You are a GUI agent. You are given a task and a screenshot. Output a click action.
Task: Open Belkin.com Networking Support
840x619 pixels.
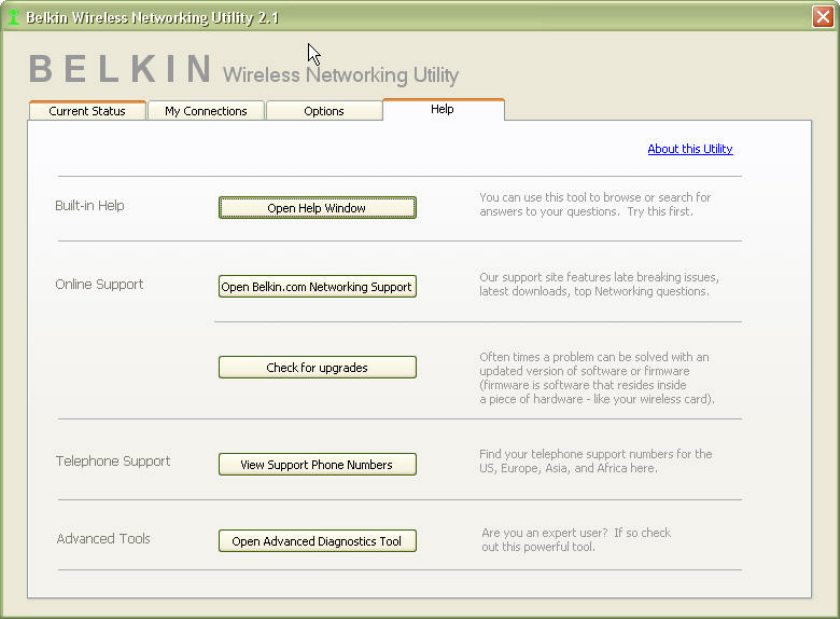317,287
